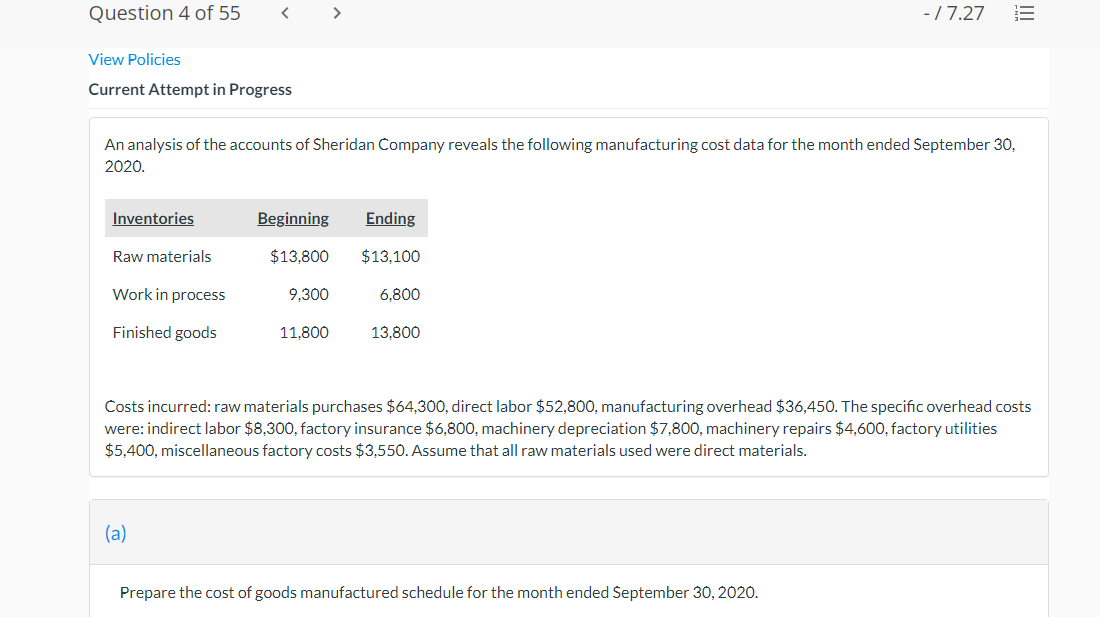Click the 'Costs incurred' paragraph text
This screenshot has height=617, width=1100.
pos(568,429)
